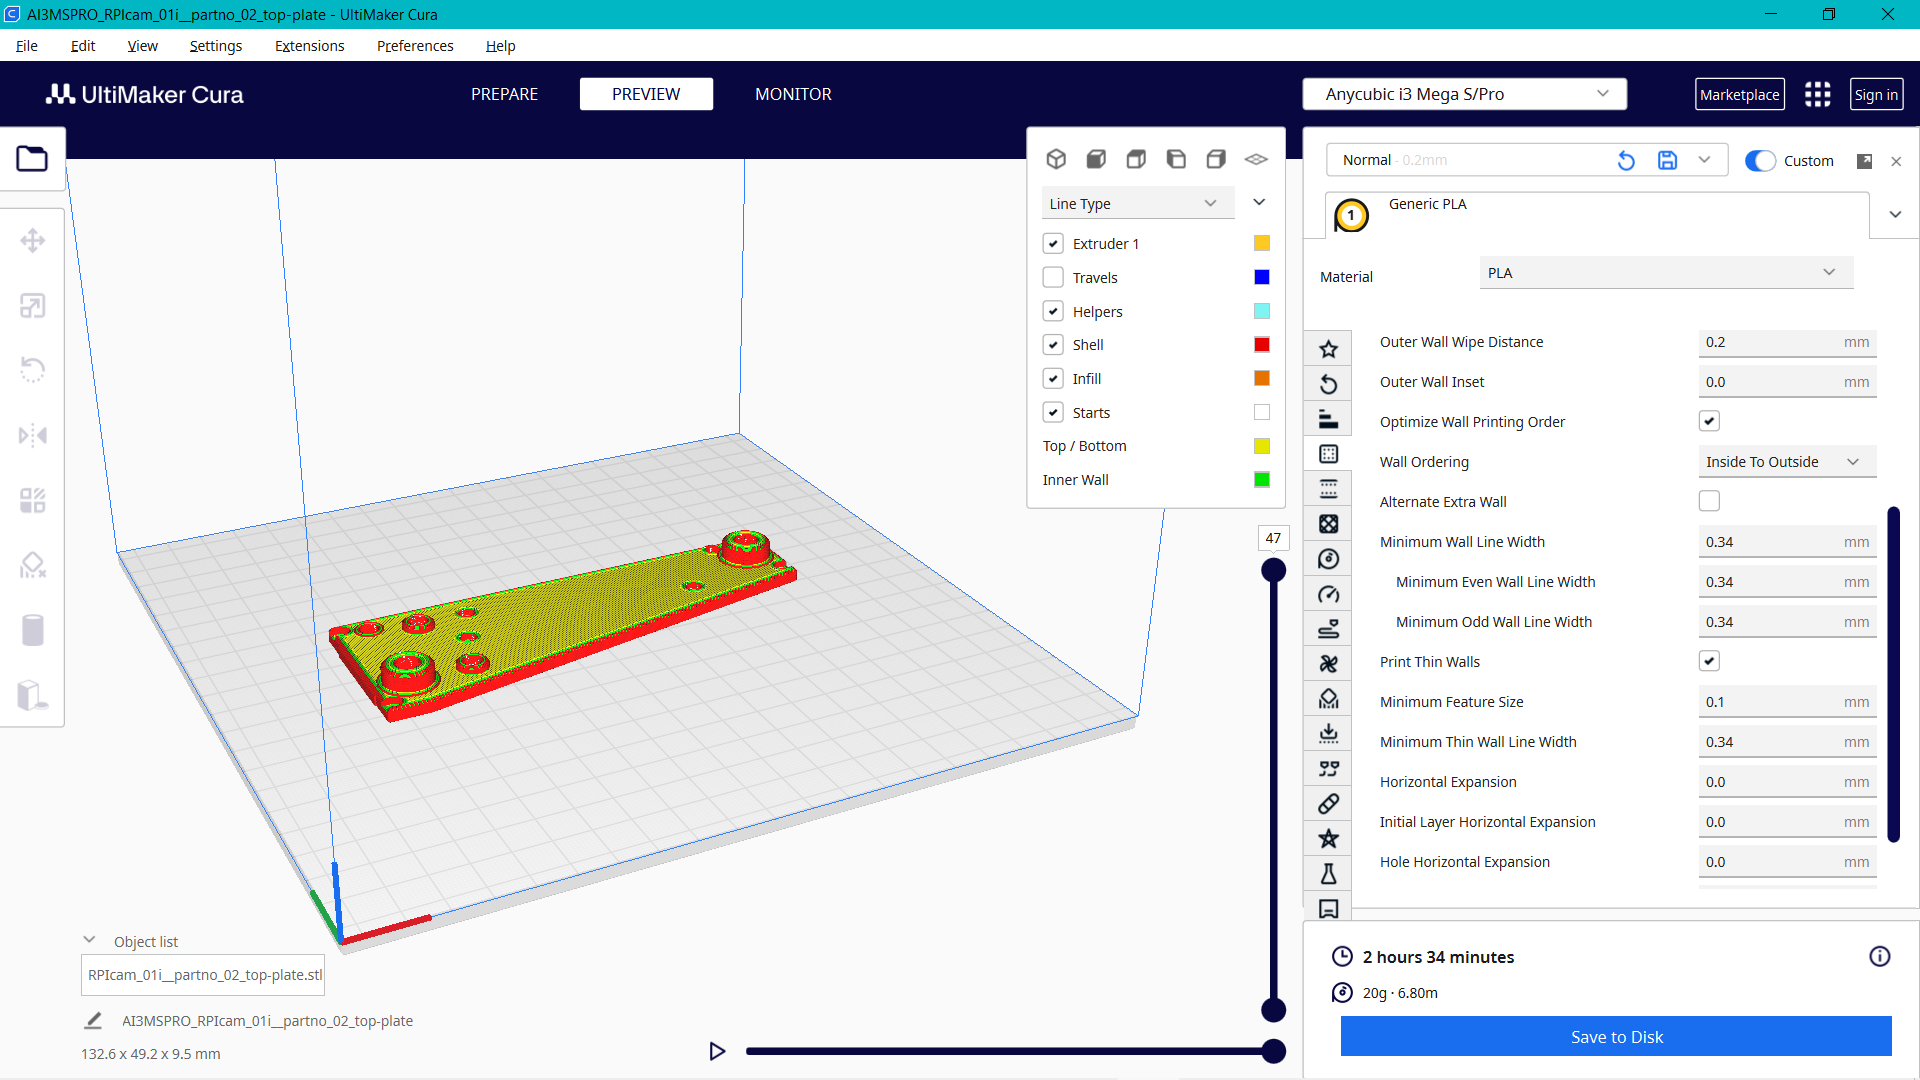This screenshot has width=1920, height=1080.
Task: Open the Line Type color scheme dropdown
Action: pyautogui.click(x=1137, y=203)
